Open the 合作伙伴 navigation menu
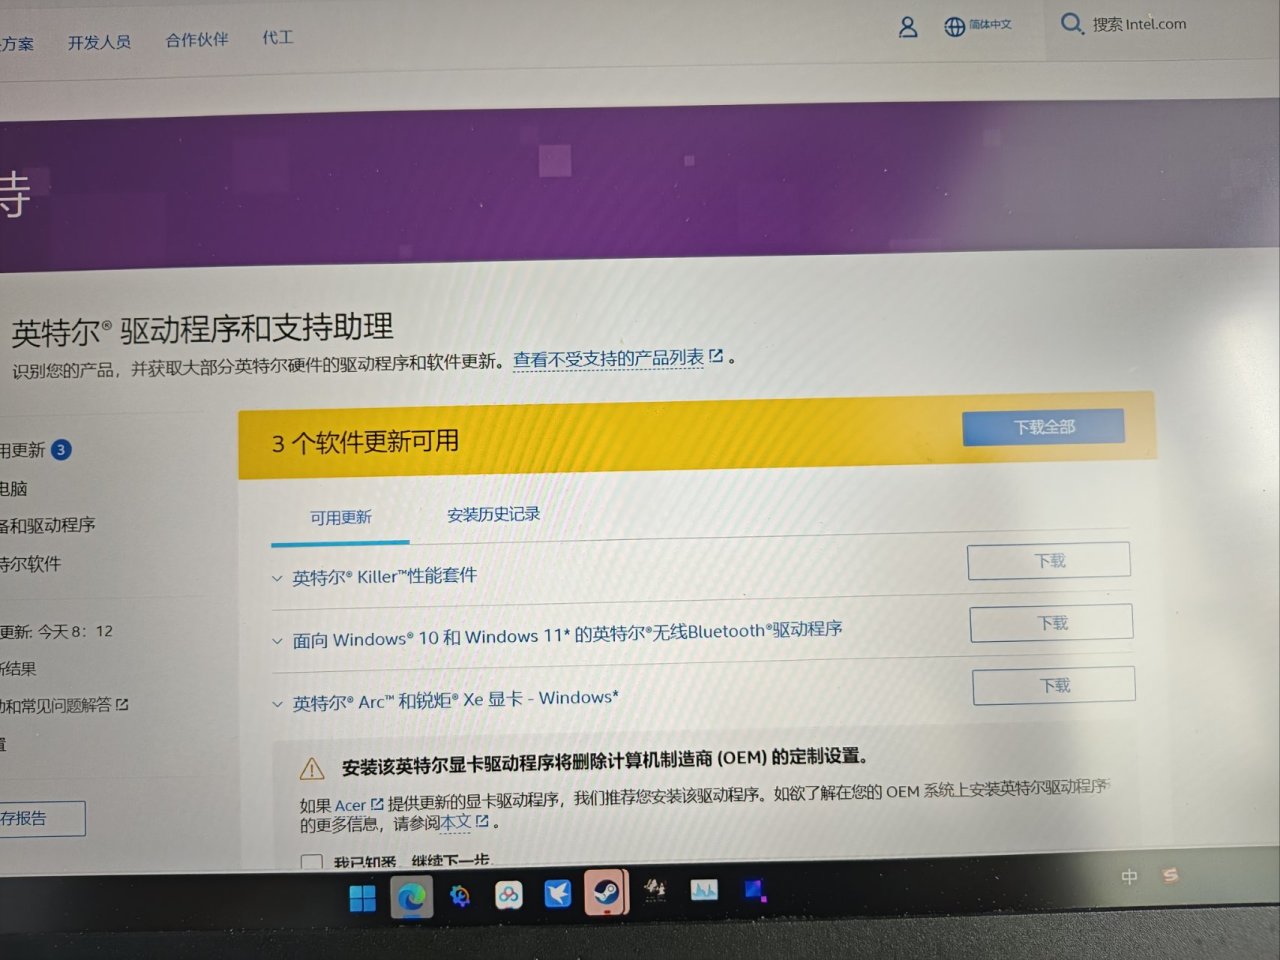The height and width of the screenshot is (960, 1280). (197, 40)
